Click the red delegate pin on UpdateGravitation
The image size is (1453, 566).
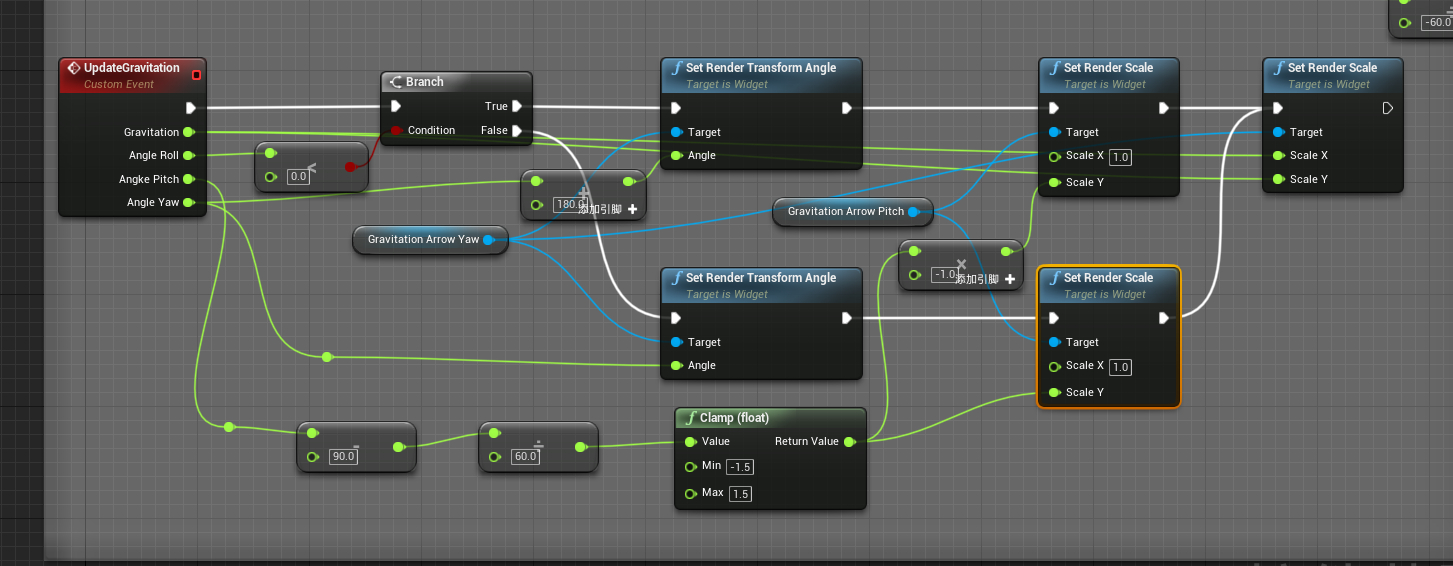[196, 74]
